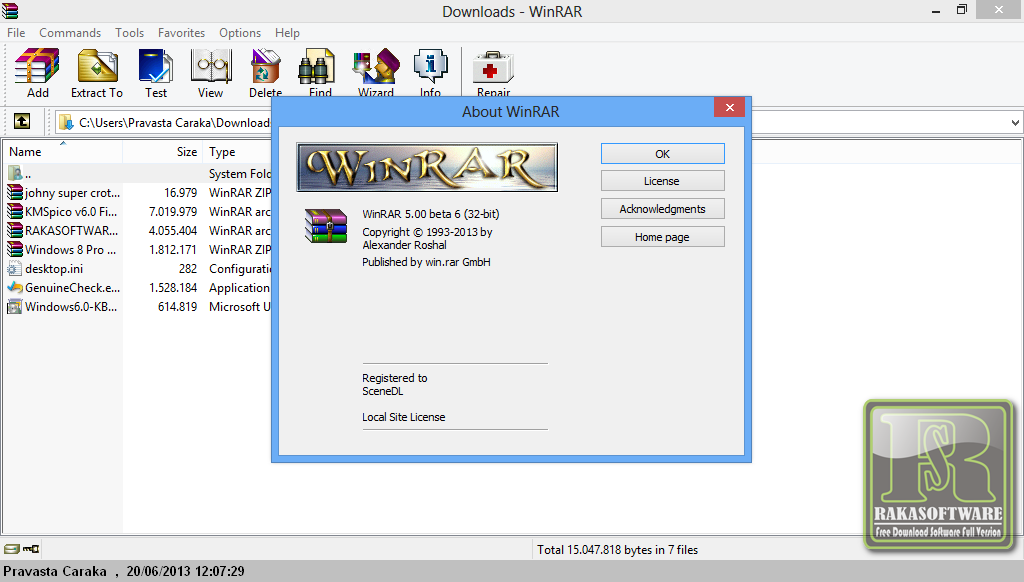Open the Acknowledgments button

[662, 209]
